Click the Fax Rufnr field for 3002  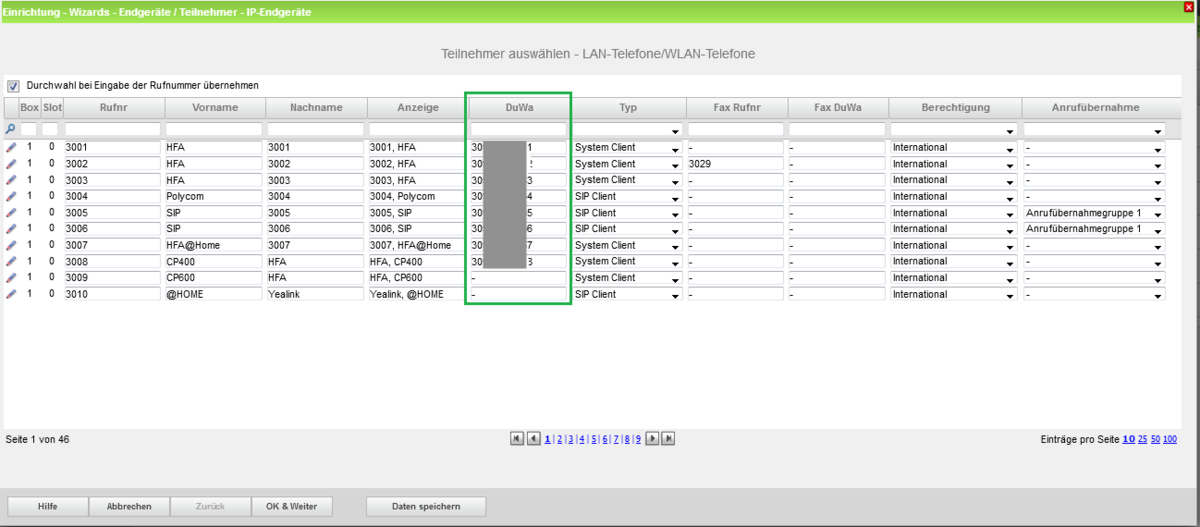[x=734, y=164]
